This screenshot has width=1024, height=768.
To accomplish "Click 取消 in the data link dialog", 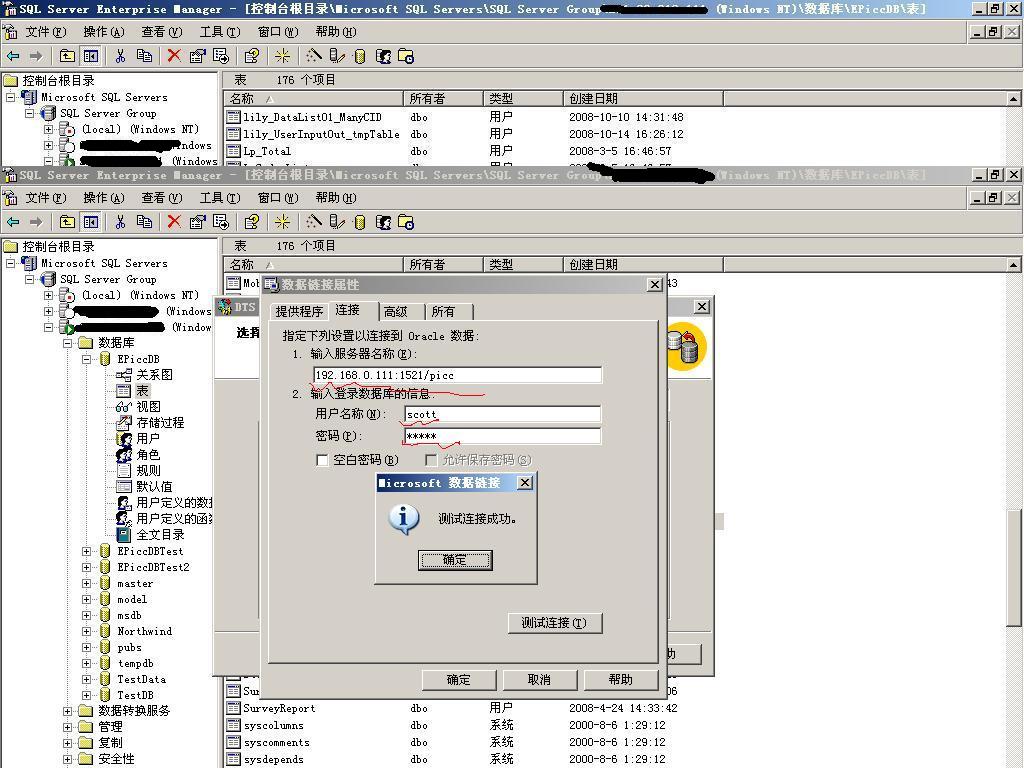I will pos(539,680).
